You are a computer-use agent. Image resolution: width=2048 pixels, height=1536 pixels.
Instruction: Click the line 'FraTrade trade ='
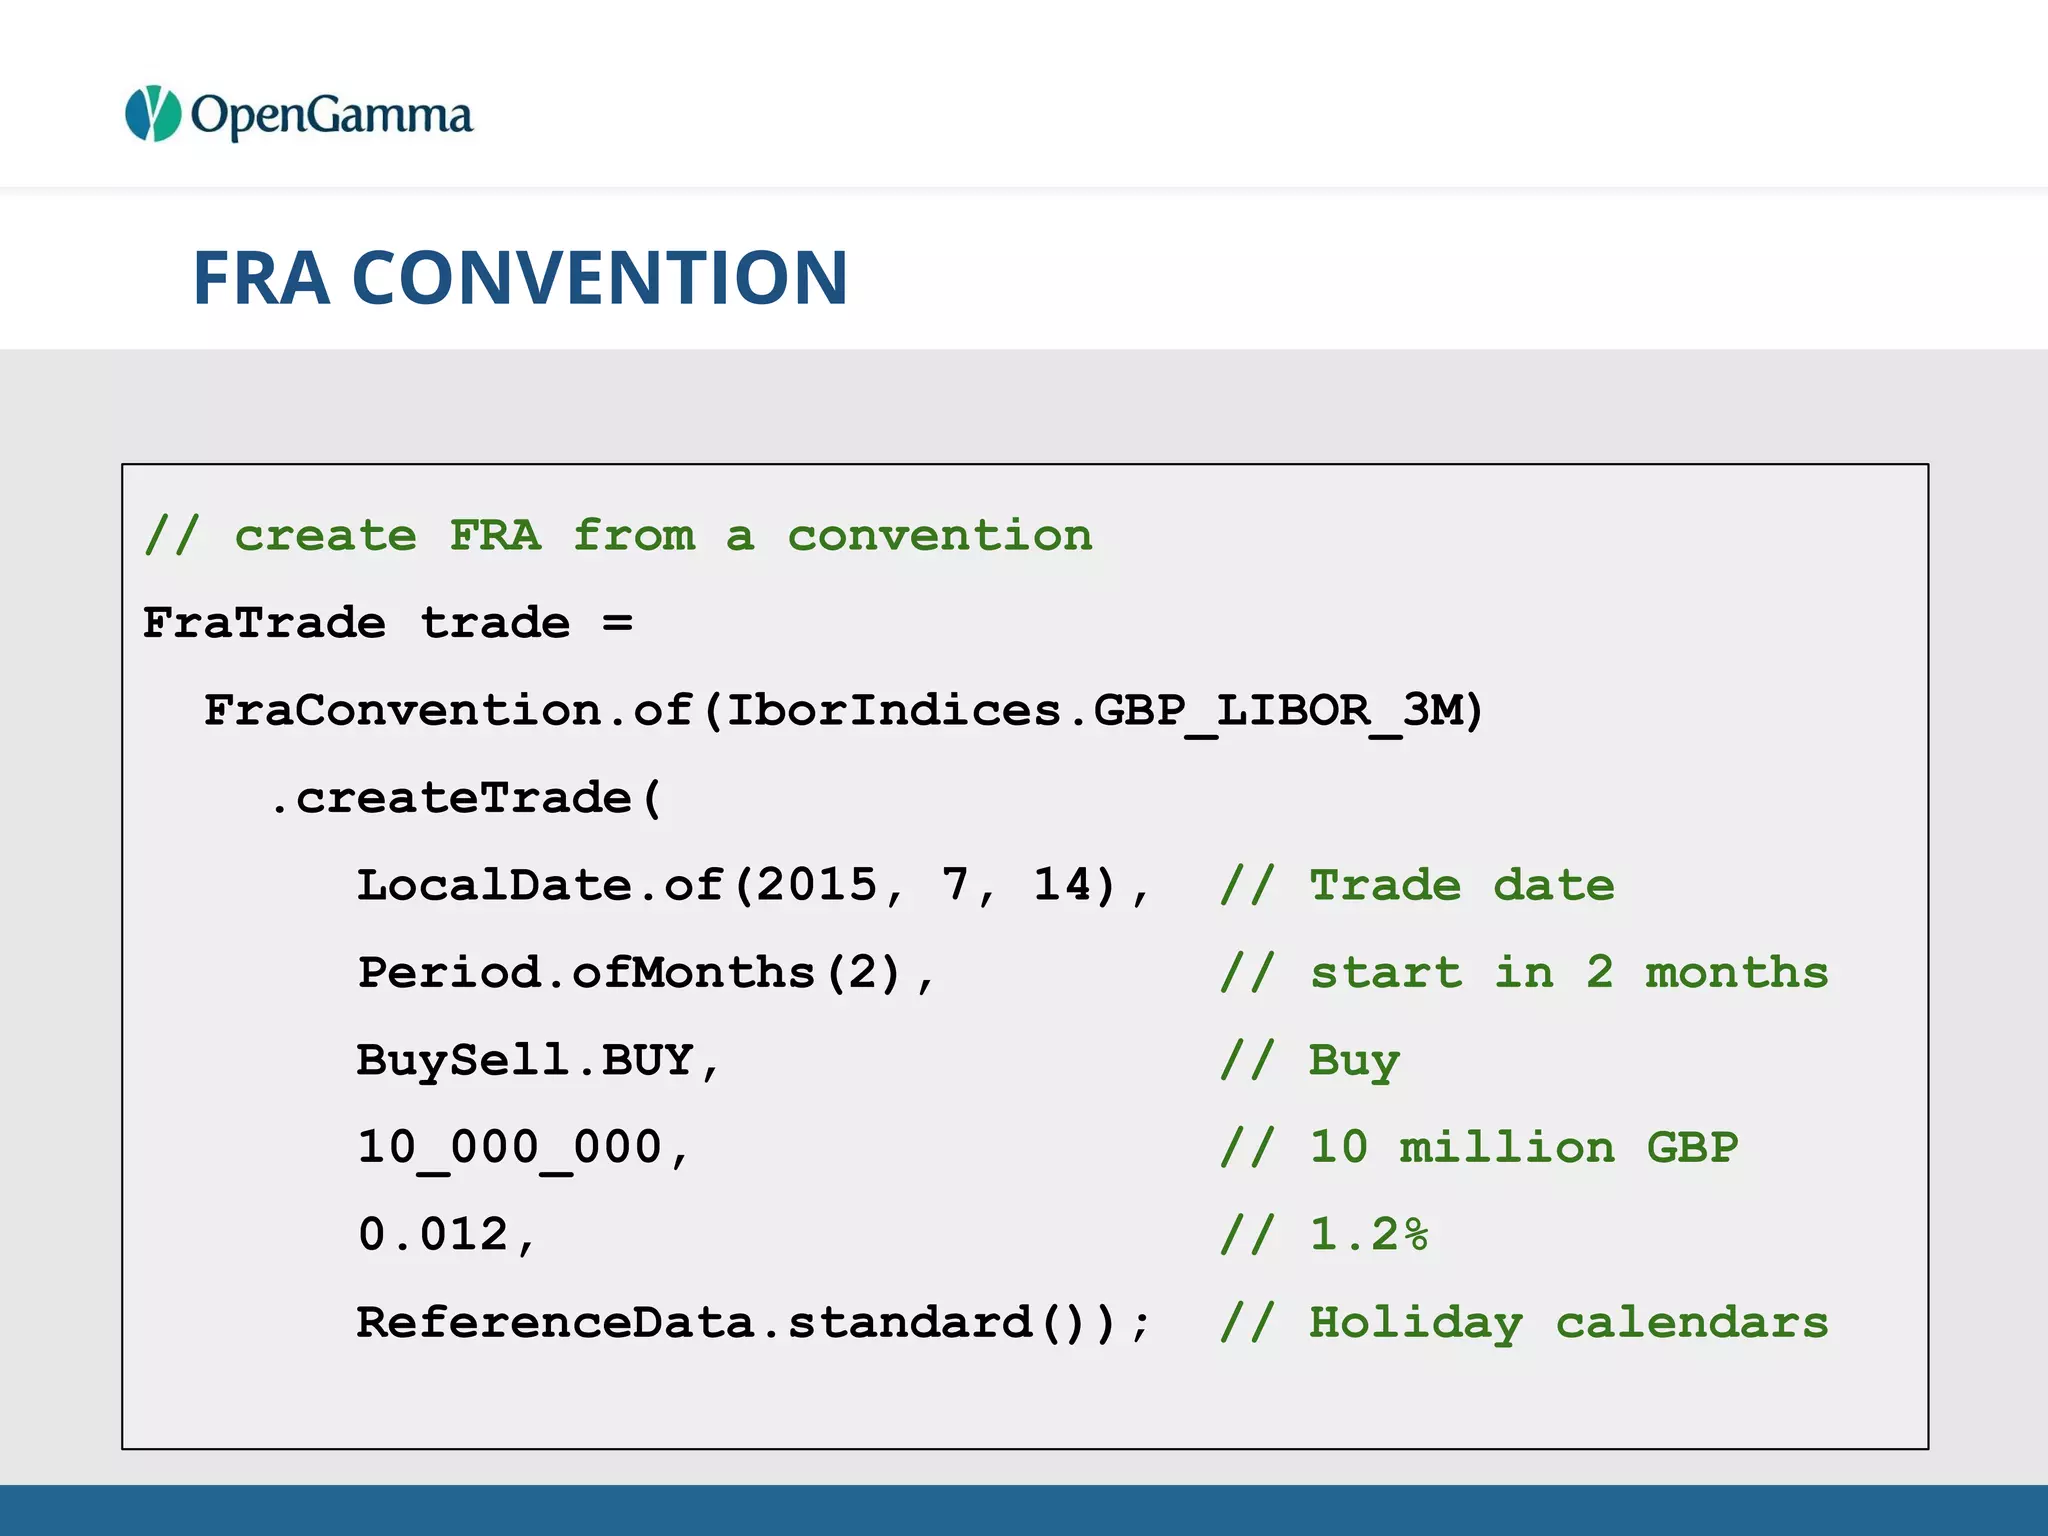pos(388,622)
